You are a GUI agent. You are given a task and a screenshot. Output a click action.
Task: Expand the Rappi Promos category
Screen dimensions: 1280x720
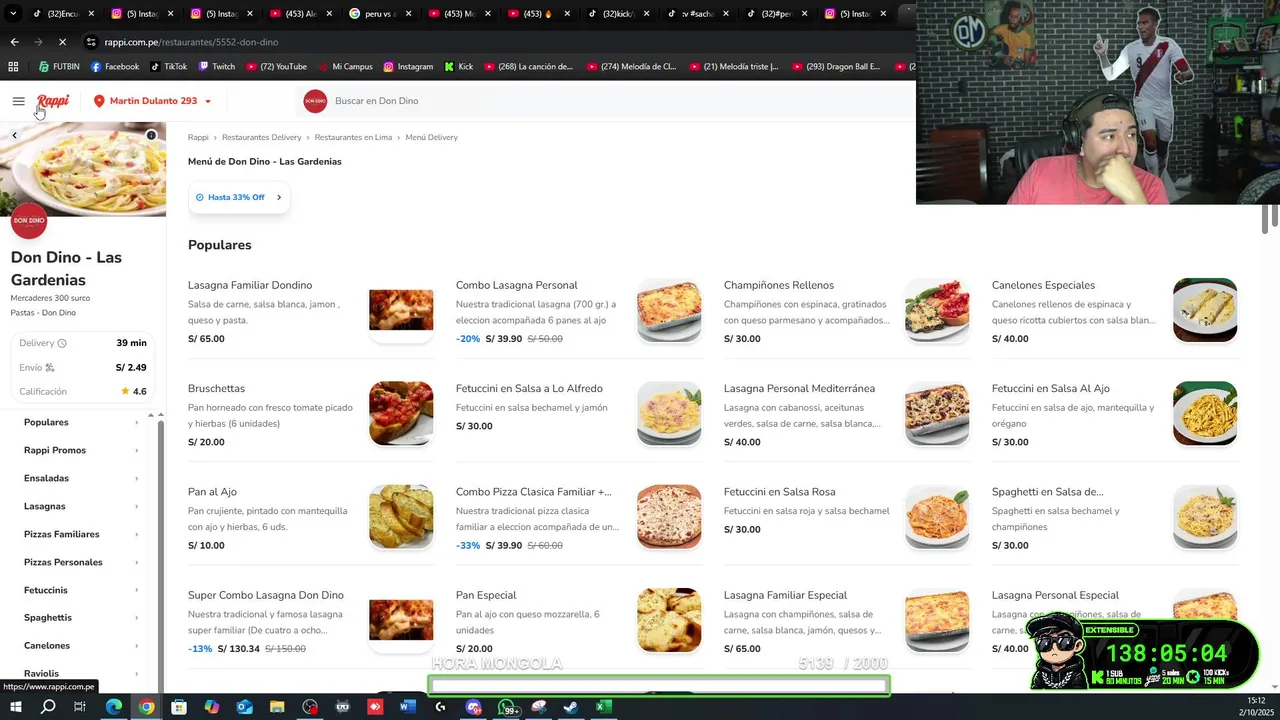81,450
